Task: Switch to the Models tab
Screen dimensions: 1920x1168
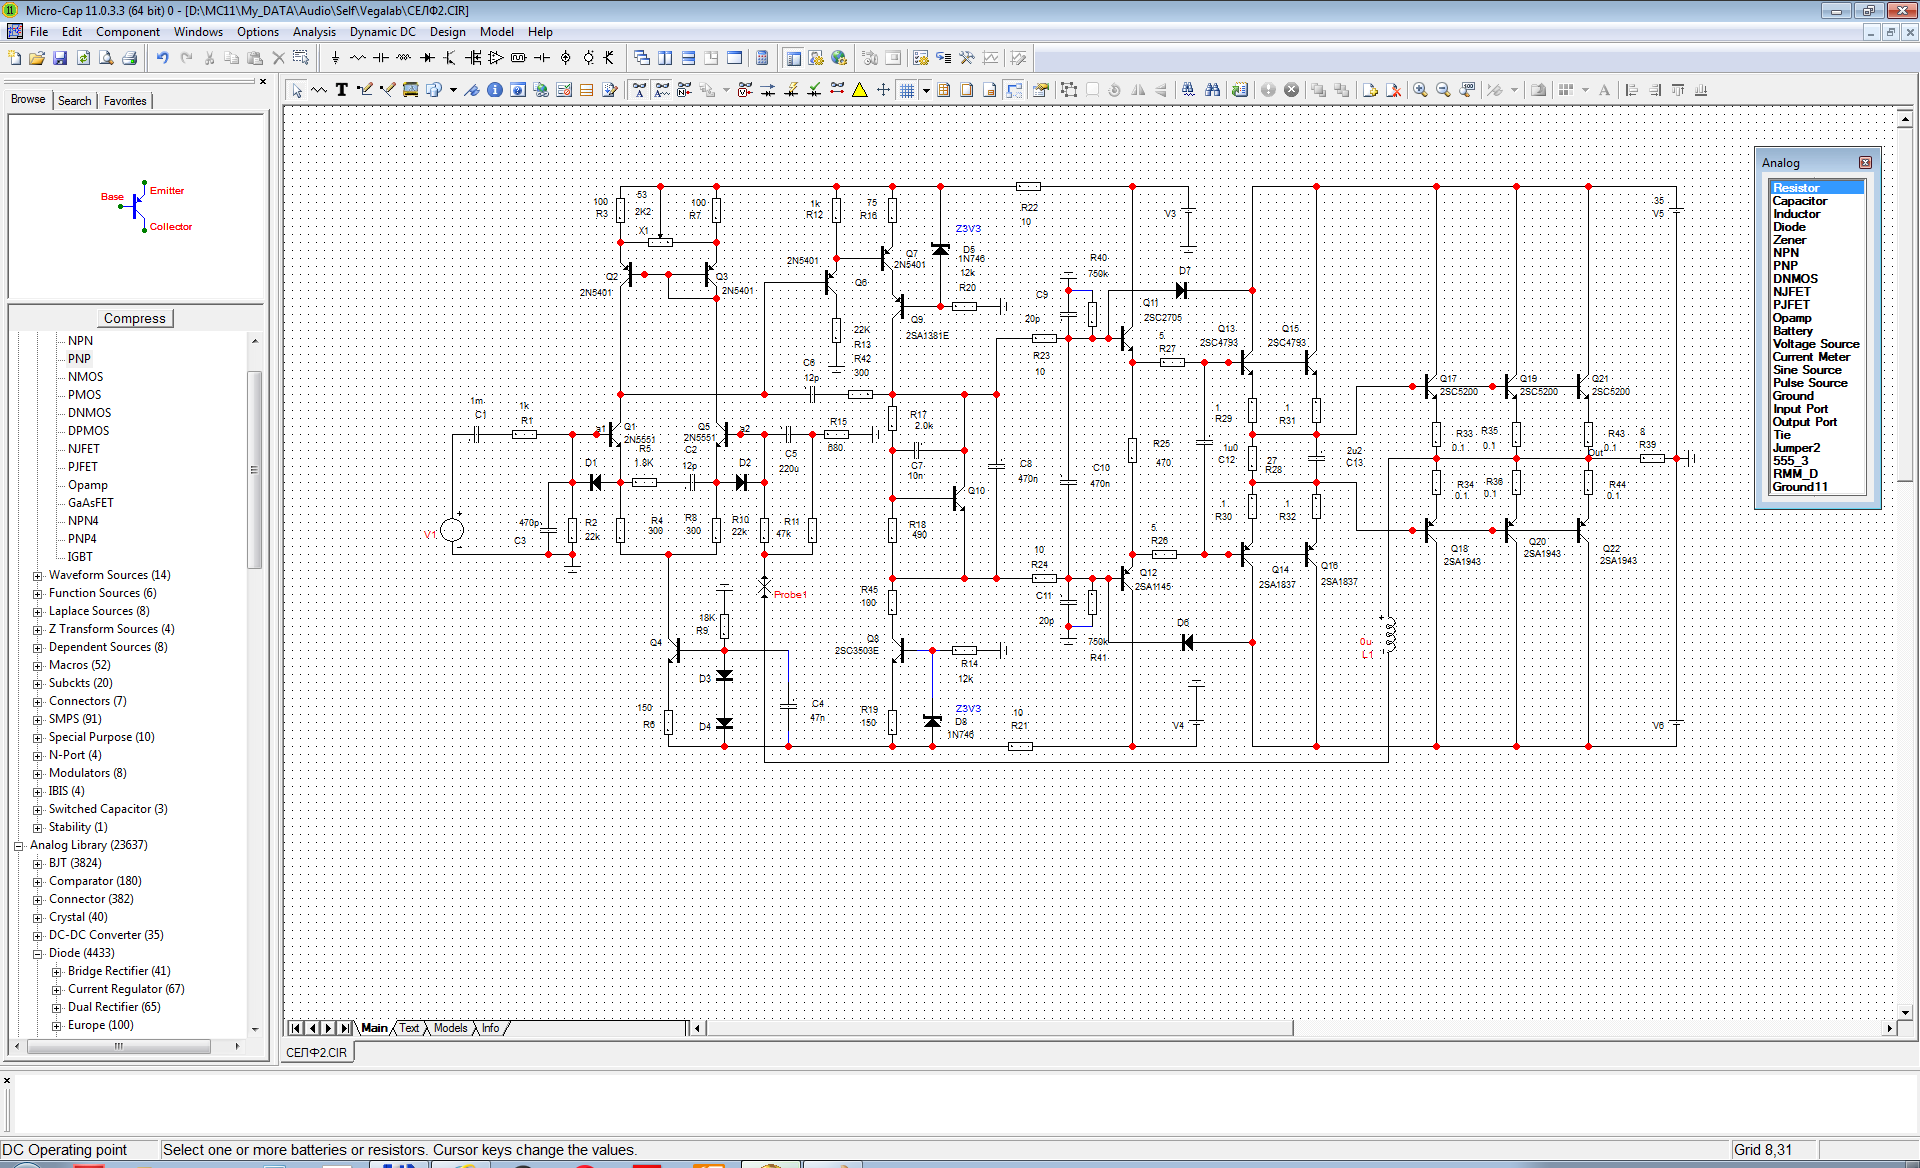Action: (x=450, y=1028)
